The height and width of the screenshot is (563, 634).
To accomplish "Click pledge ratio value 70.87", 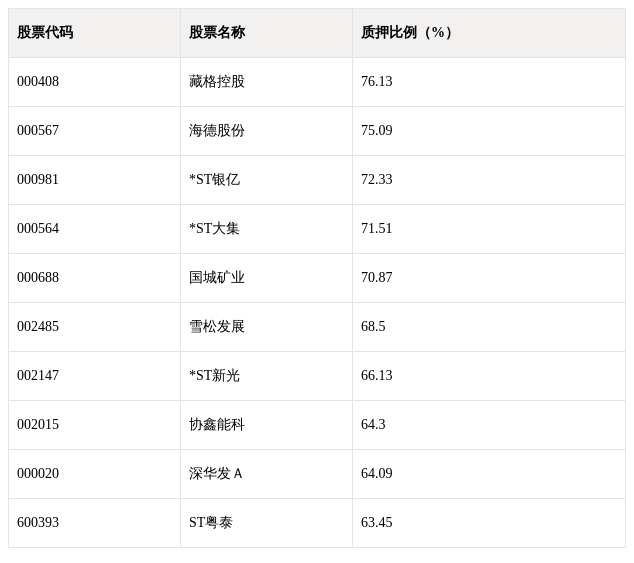I will (x=376, y=277).
